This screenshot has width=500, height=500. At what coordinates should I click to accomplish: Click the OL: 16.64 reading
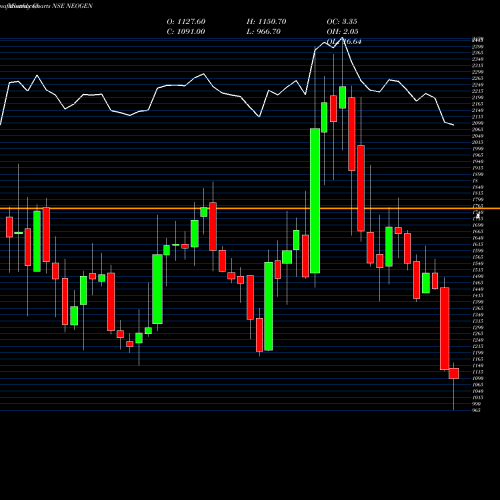[x=344, y=41]
